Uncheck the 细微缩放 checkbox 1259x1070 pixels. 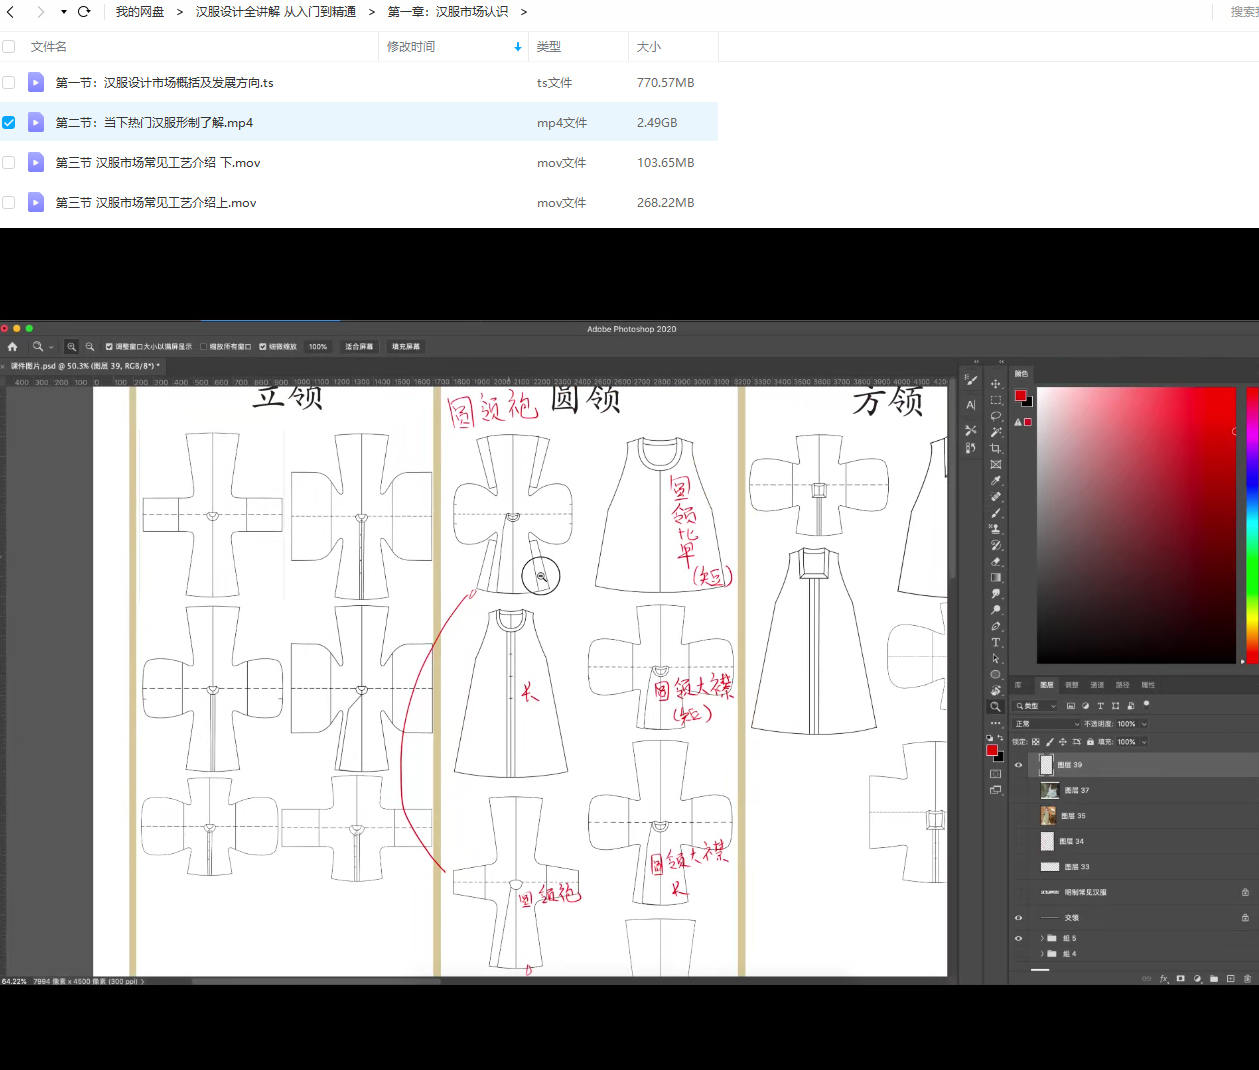[263, 347]
